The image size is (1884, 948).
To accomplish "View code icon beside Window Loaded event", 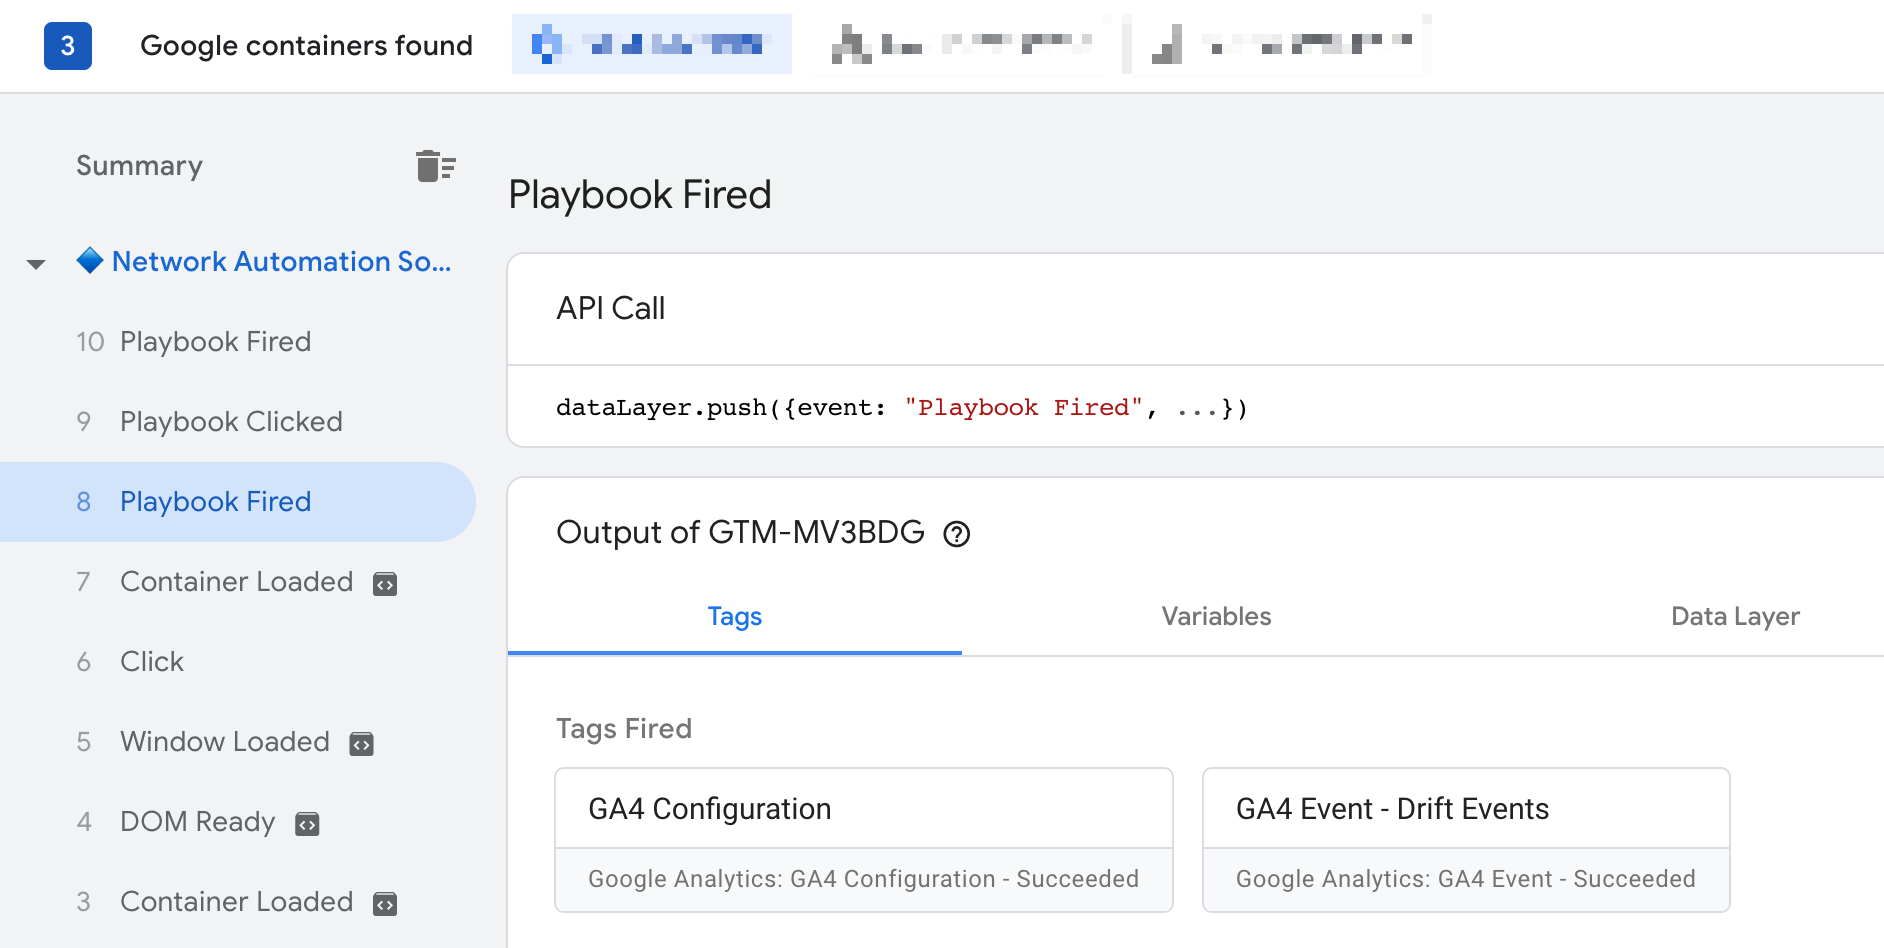I will coord(364,743).
